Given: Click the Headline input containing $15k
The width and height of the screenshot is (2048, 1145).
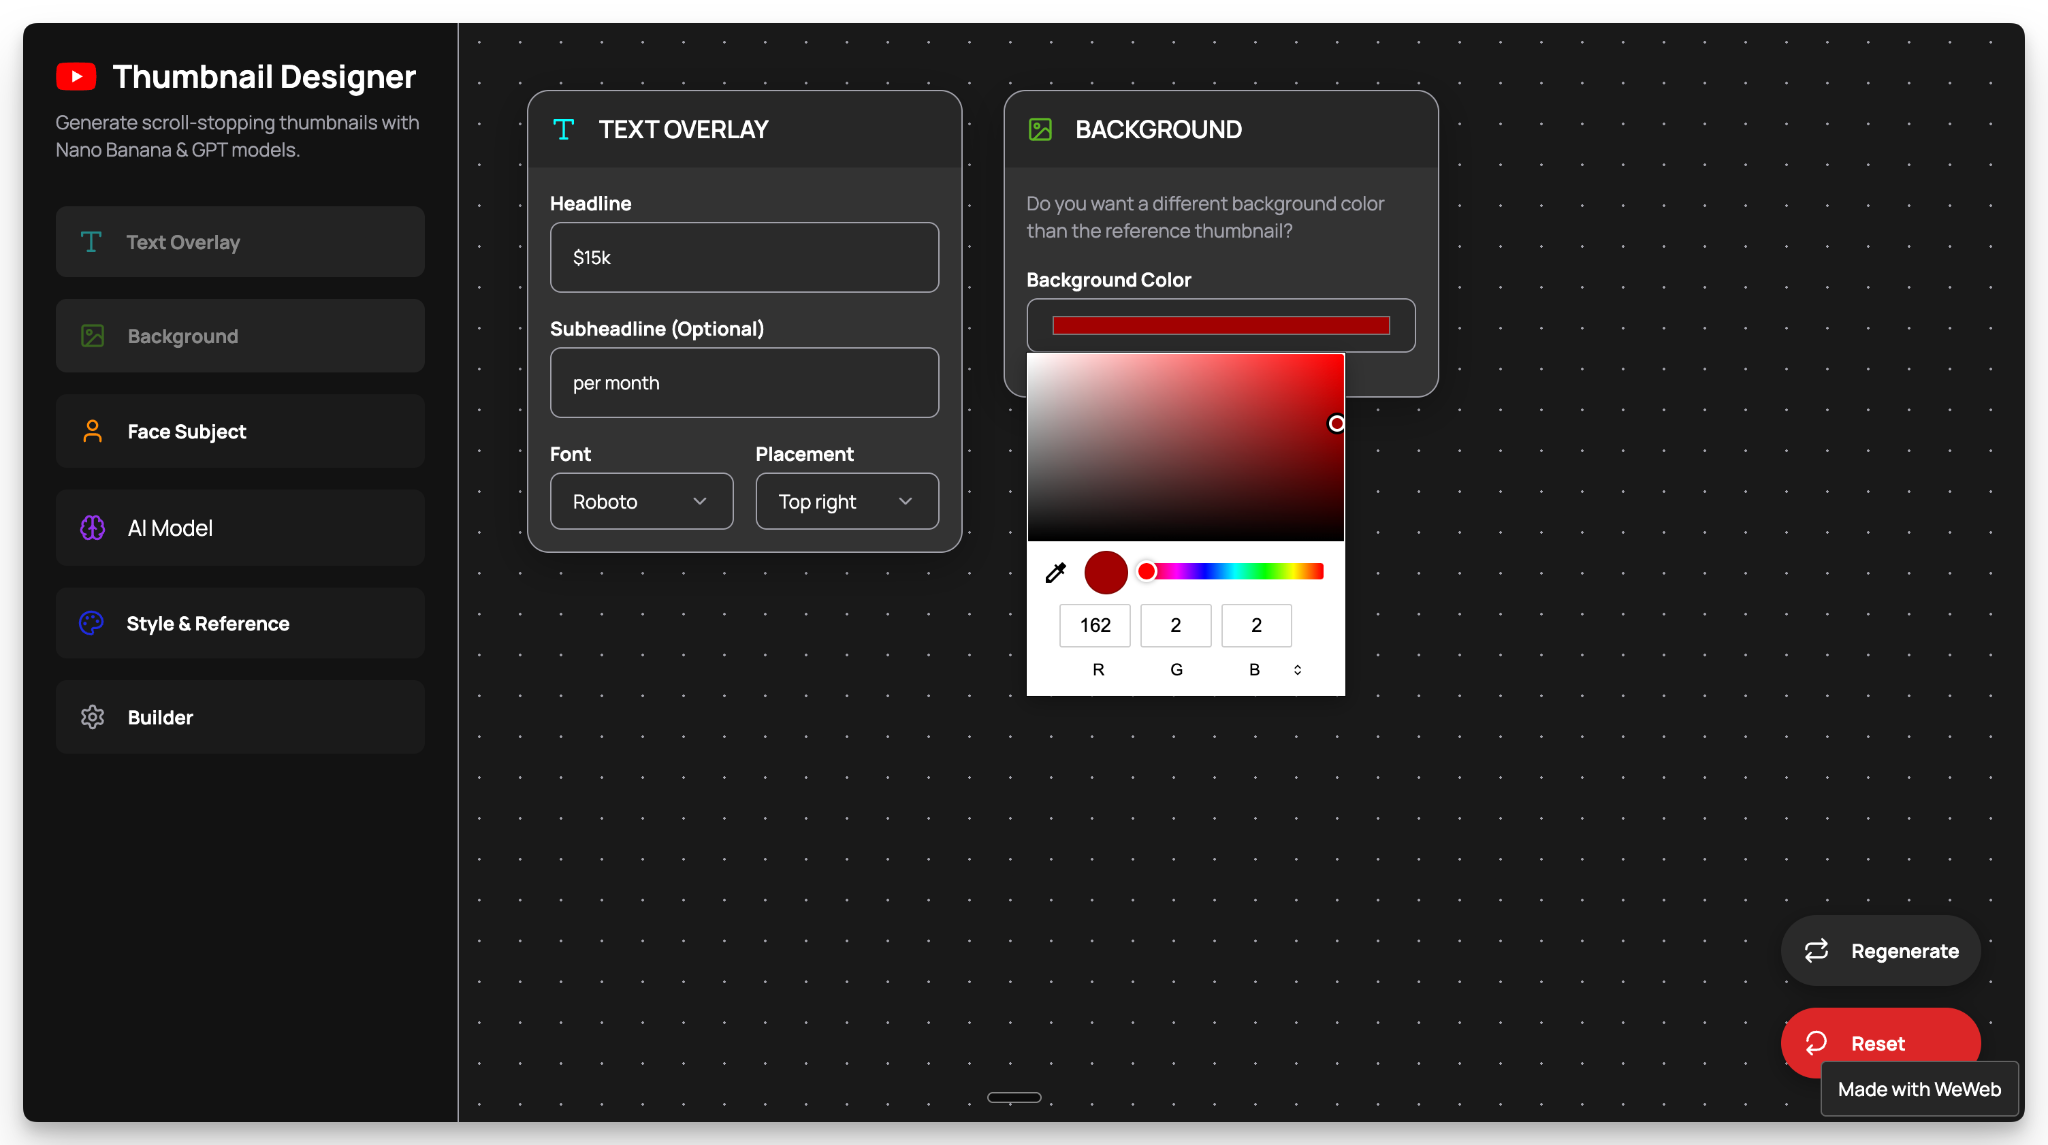Looking at the screenshot, I should (x=744, y=257).
